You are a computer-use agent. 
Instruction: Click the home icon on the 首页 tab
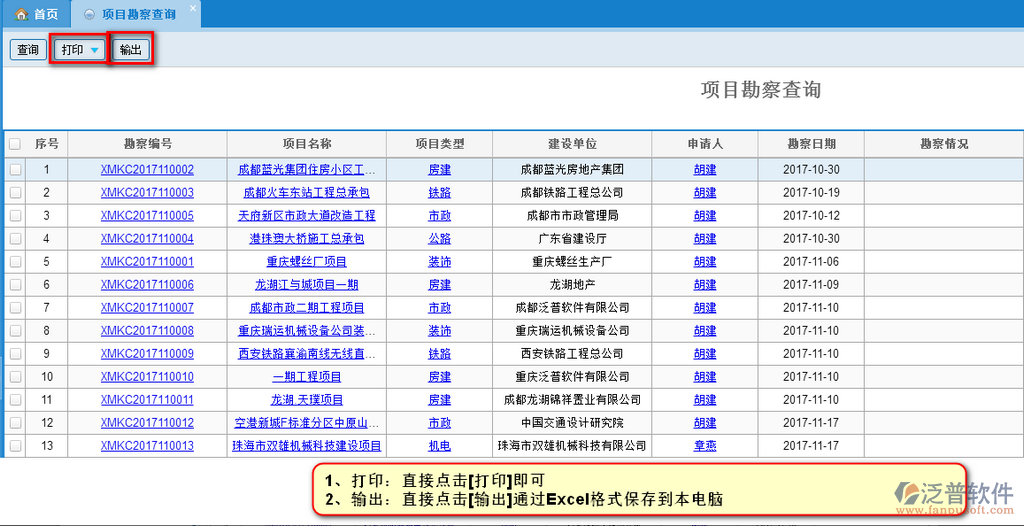(x=20, y=14)
